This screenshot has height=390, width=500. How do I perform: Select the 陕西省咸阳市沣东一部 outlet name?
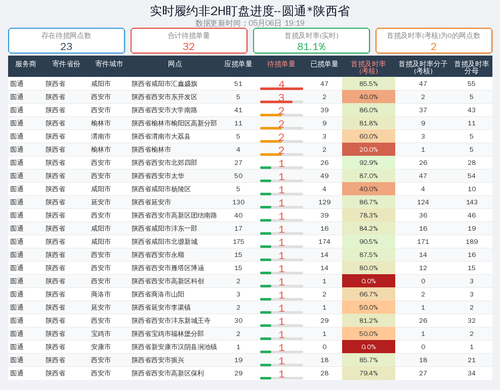pos(164,228)
